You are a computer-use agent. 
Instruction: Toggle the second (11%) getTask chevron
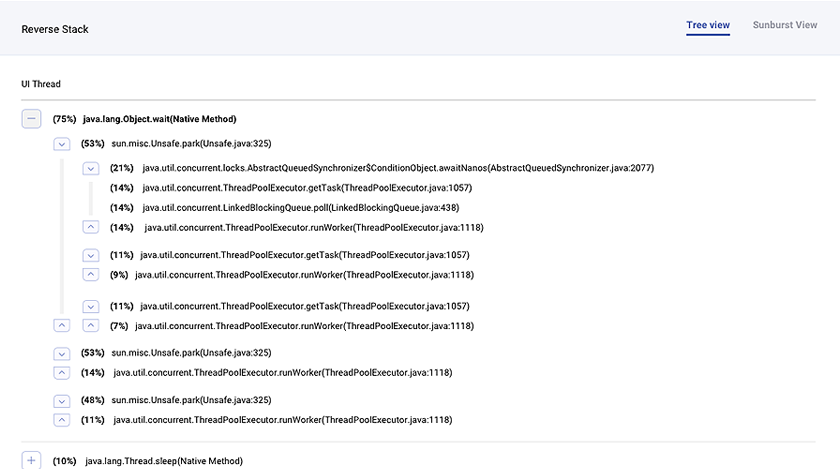click(x=91, y=306)
